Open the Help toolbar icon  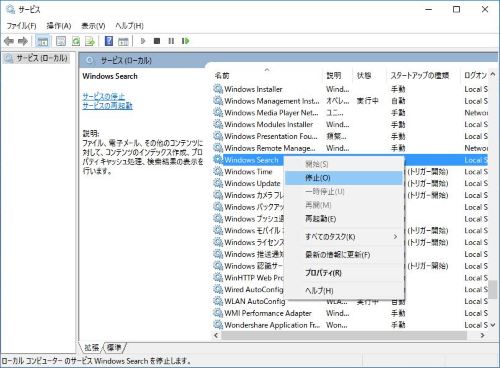109,41
